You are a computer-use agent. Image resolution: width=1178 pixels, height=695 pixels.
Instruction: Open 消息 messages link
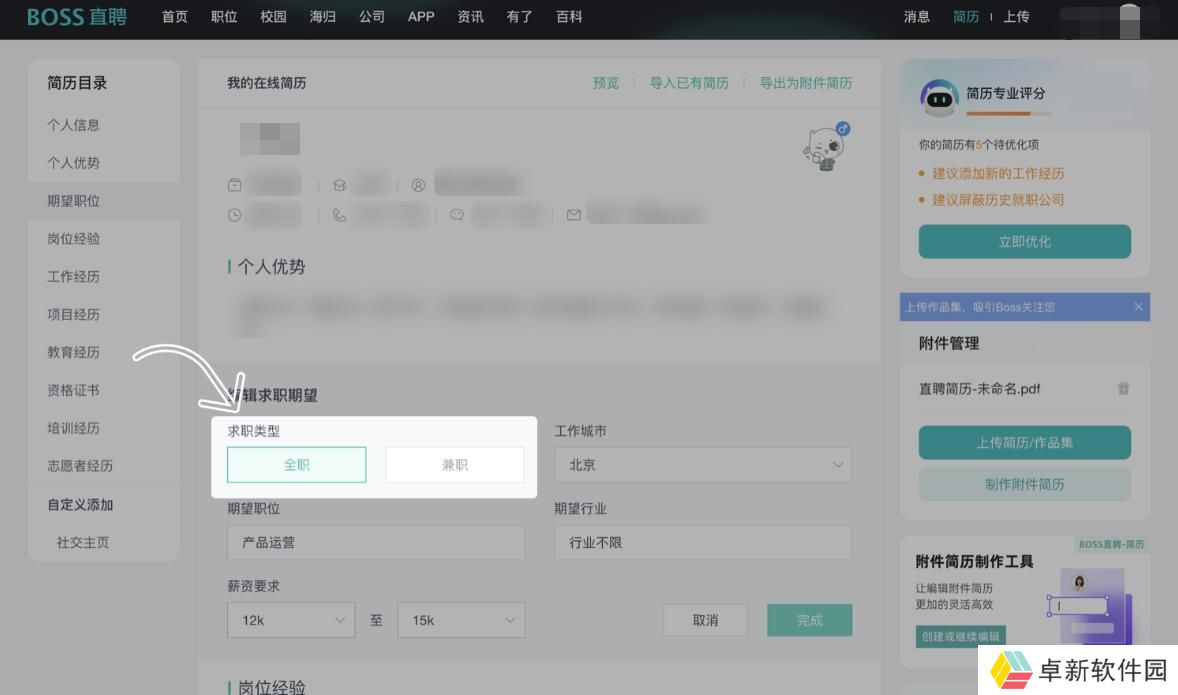(917, 17)
